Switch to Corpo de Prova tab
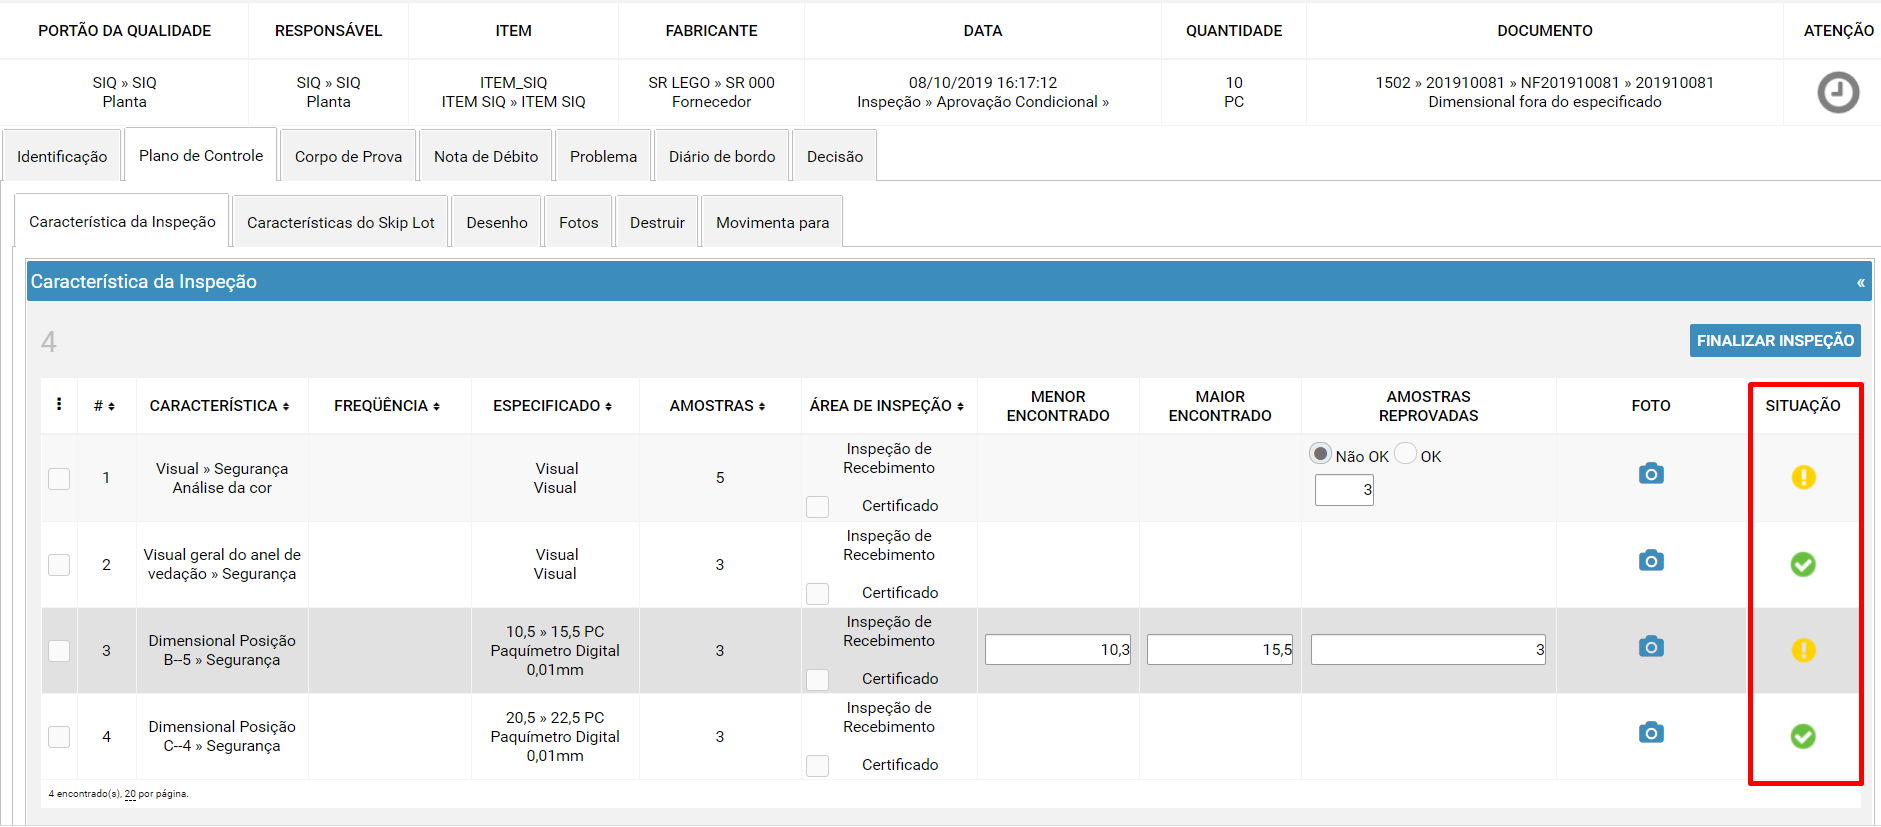Viewport: 1881px width, 827px height. tap(348, 156)
